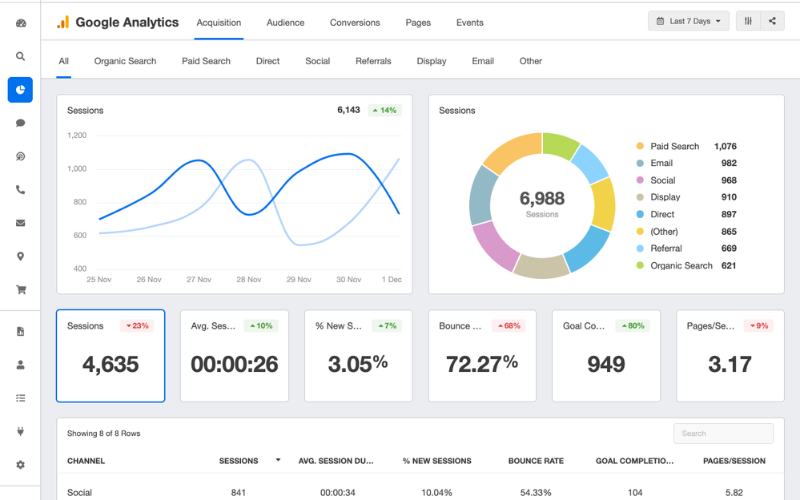Open the shopping cart sidebar icon

20,290
